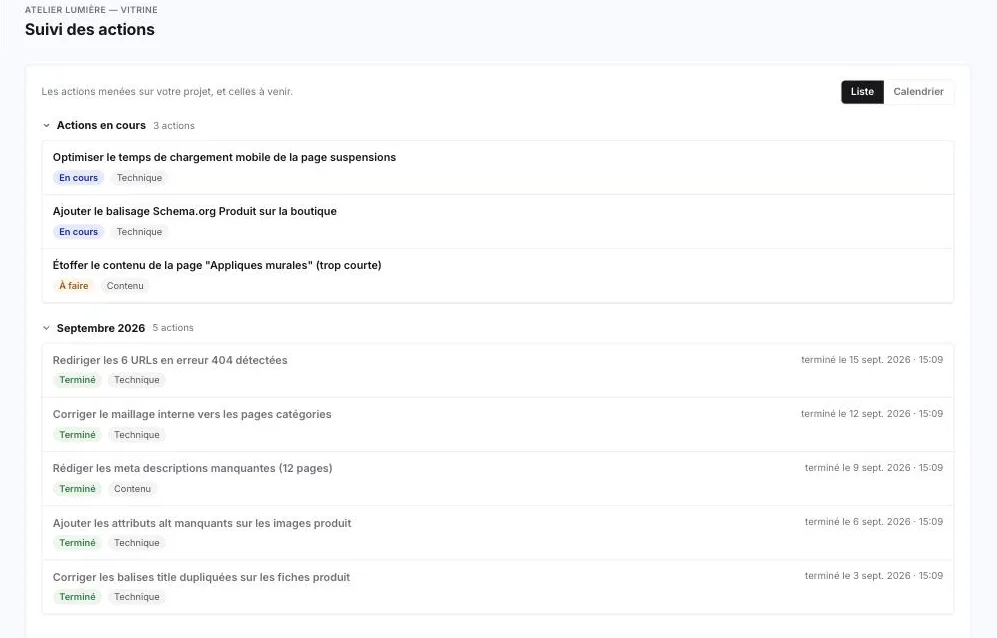Click the "terminé le 12 sept. 2026" timestamp

click(872, 414)
